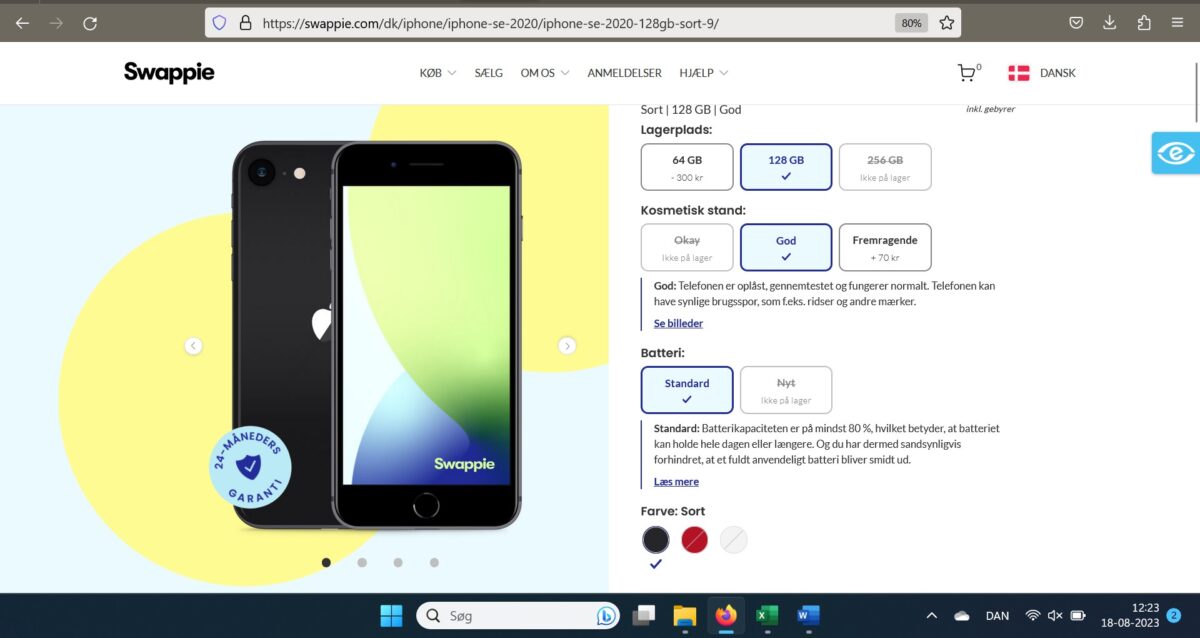Open the e-mærket trust badge widget

tap(1175, 153)
